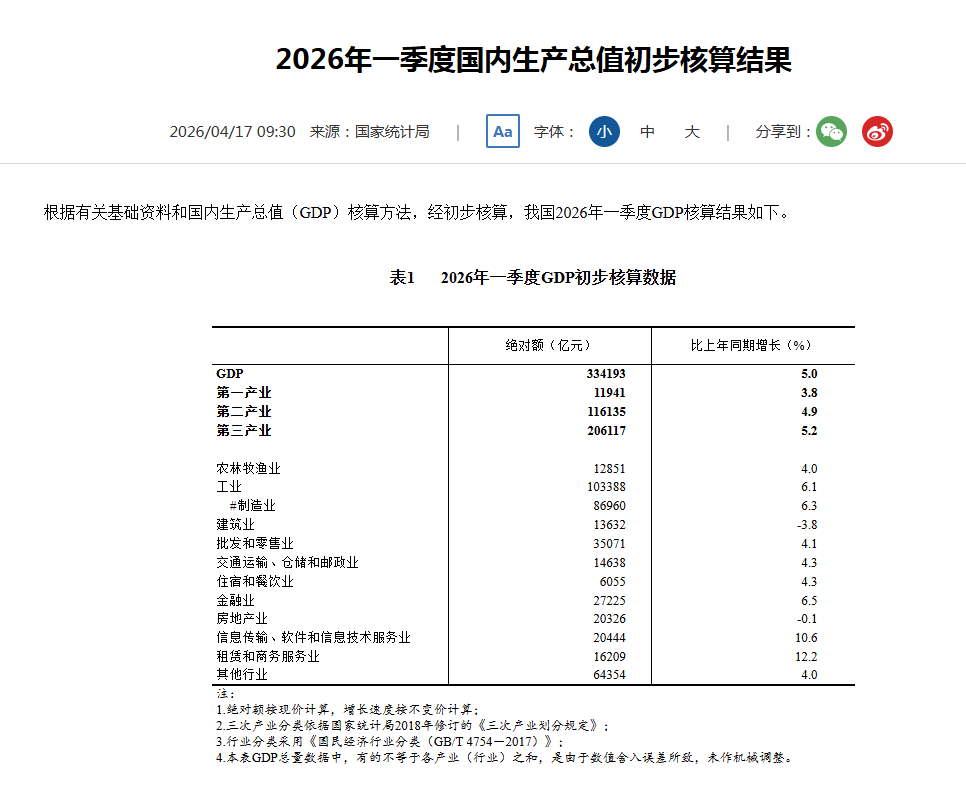Click the 信息传输、软件和信息技术服务业 row

click(x=534, y=638)
